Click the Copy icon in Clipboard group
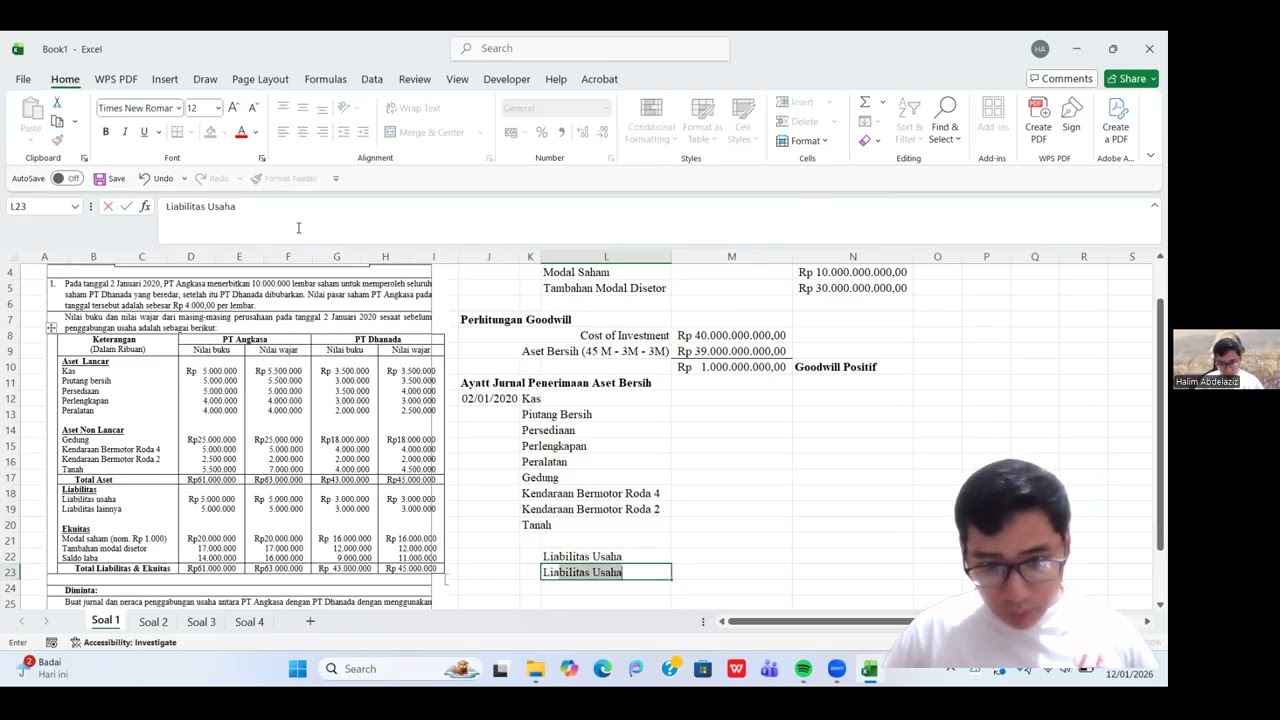Screen dimensions: 1280x720 coord(57,121)
